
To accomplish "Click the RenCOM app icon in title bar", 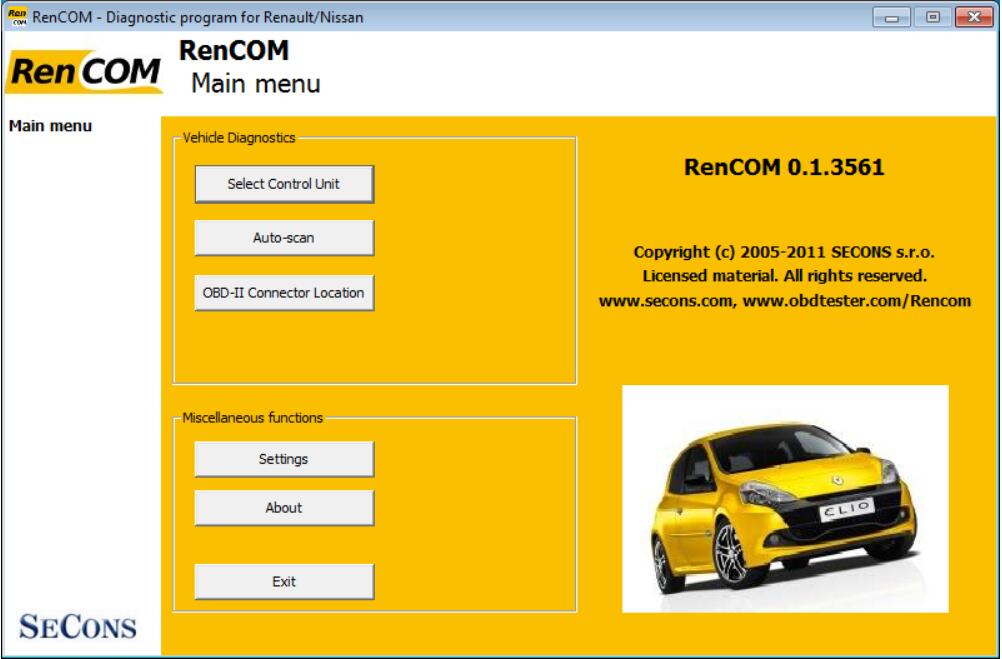I will (16, 17).
